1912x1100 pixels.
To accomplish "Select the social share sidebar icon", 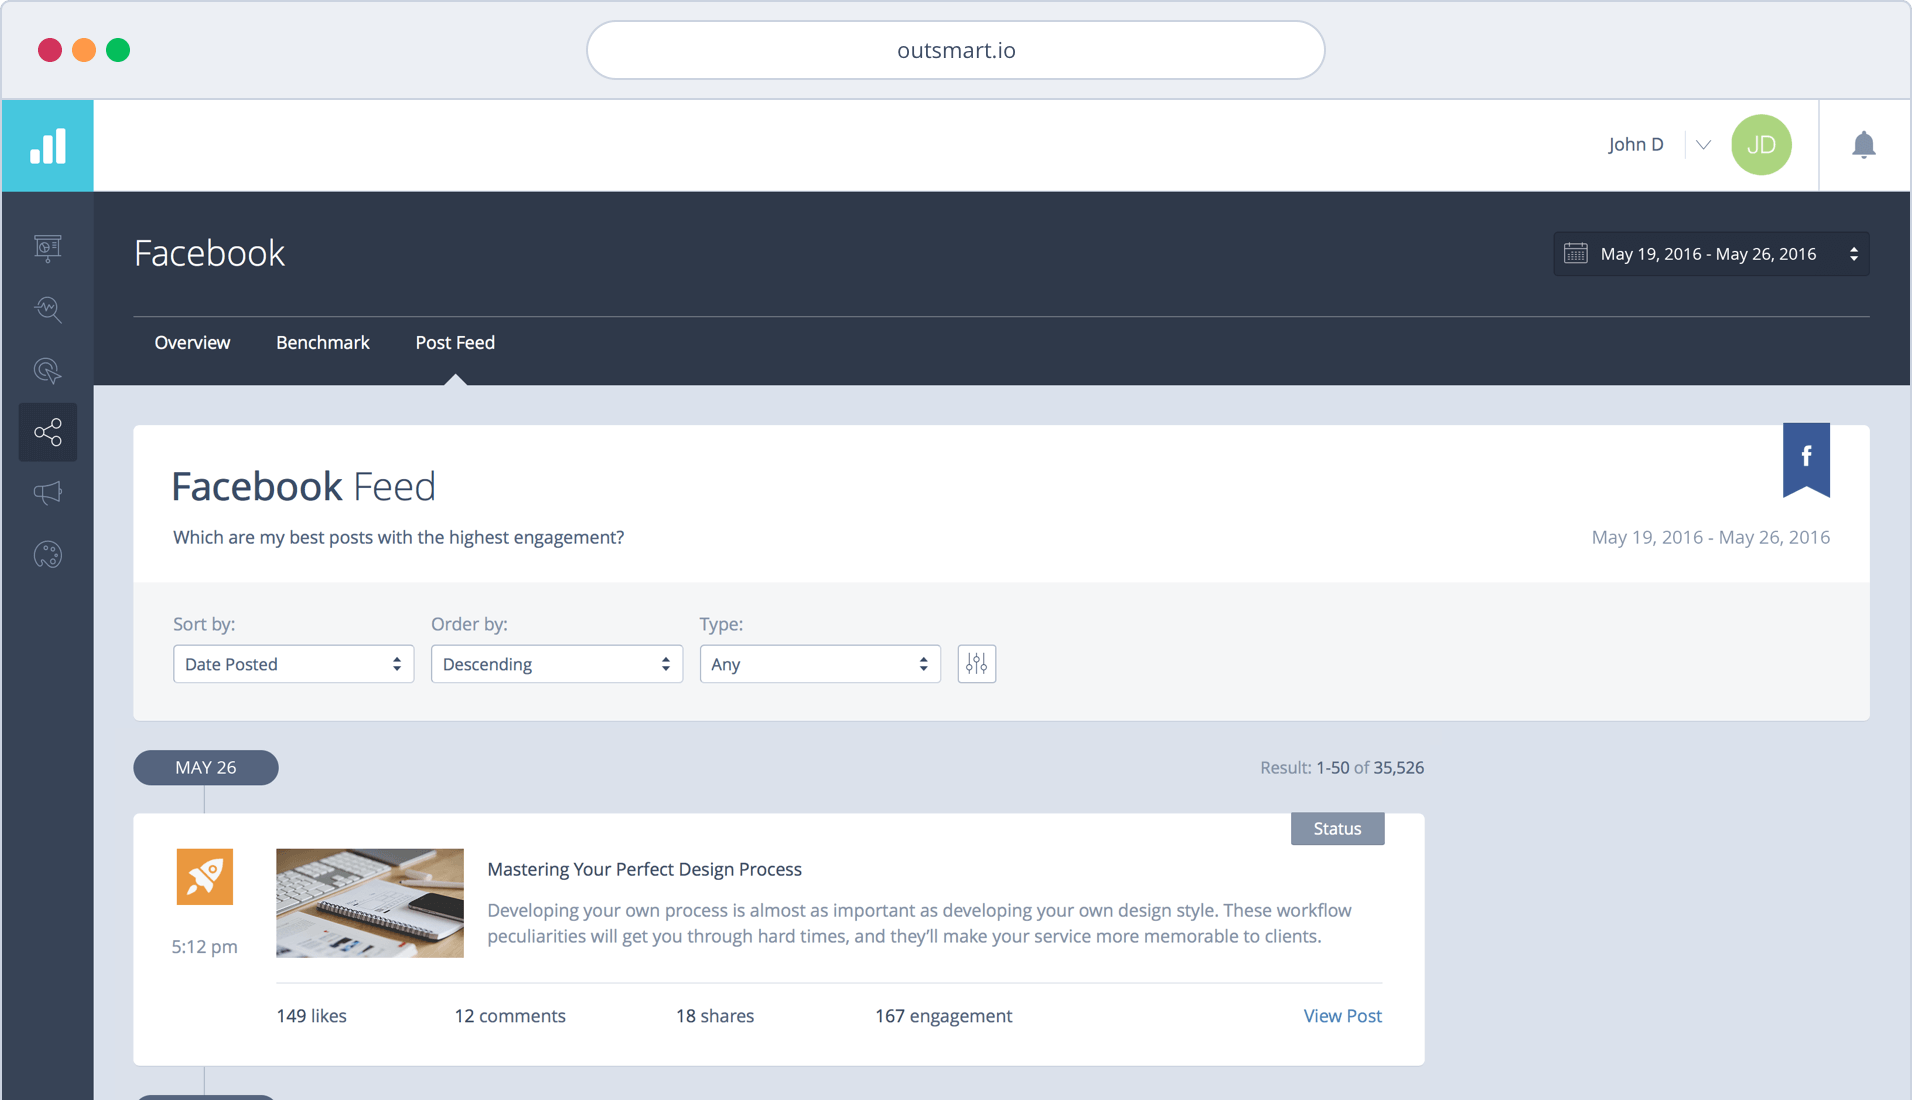I will [x=47, y=432].
